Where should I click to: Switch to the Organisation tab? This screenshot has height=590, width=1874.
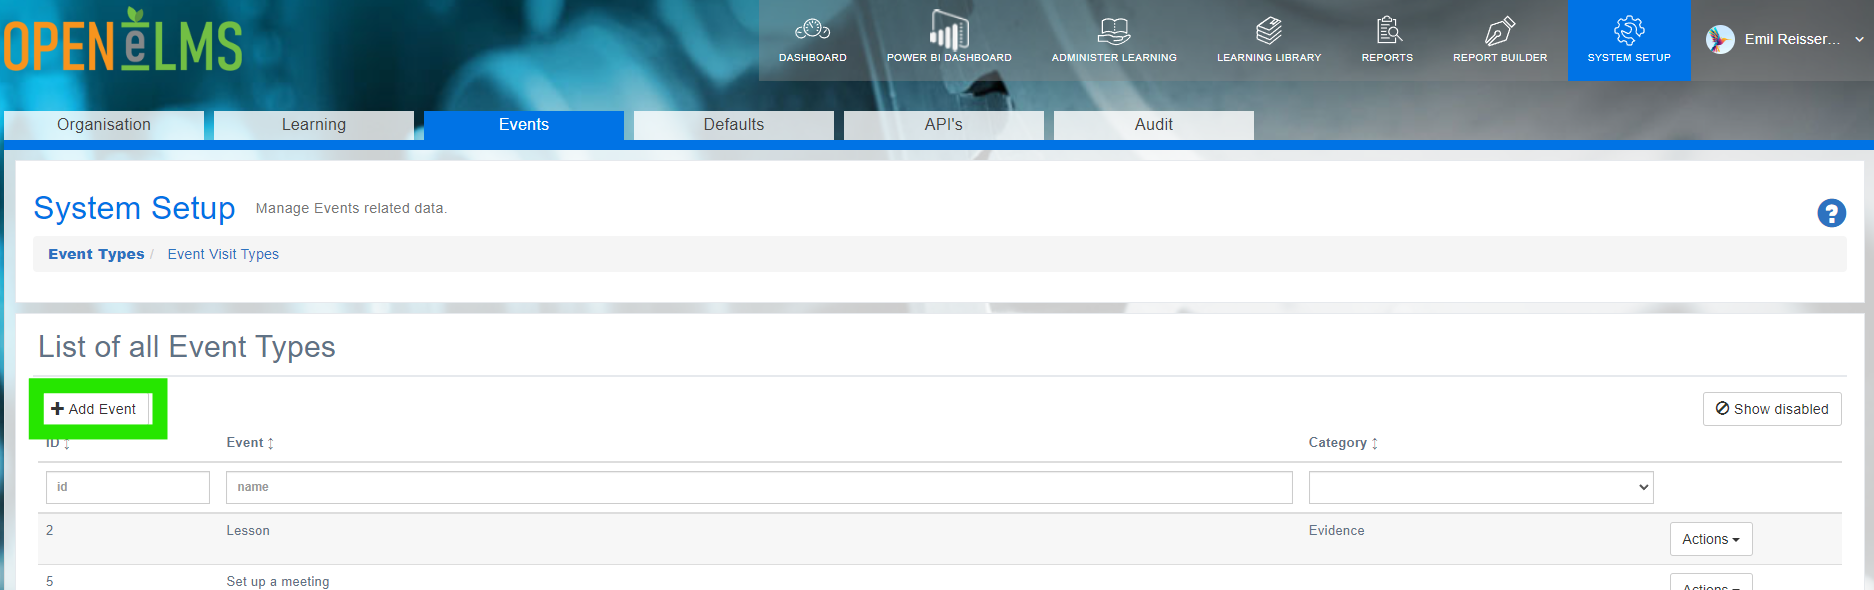coord(104,125)
